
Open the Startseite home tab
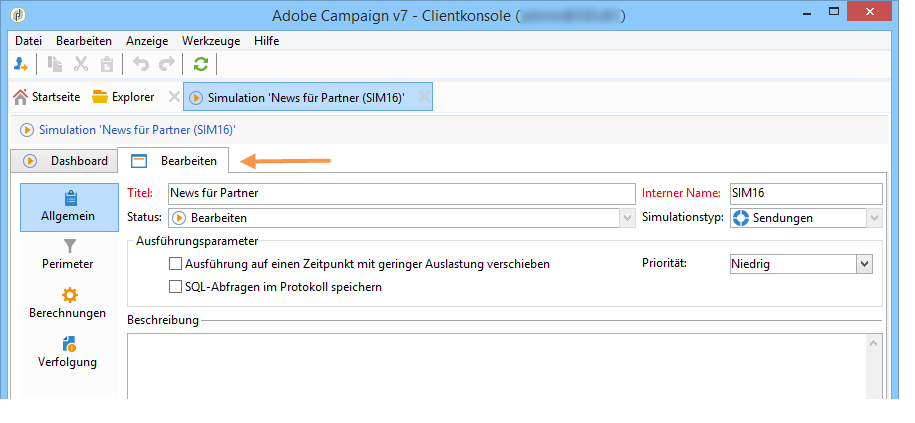pos(47,97)
